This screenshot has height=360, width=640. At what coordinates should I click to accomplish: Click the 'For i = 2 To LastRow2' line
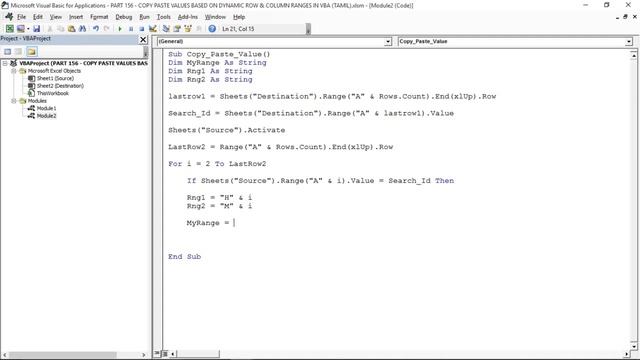pyautogui.click(x=217, y=164)
